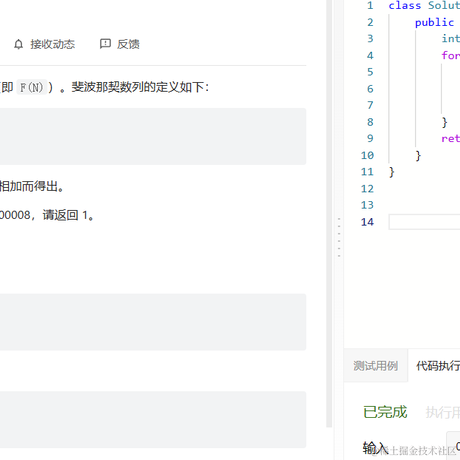Click the 已完成 status text

pos(385,412)
